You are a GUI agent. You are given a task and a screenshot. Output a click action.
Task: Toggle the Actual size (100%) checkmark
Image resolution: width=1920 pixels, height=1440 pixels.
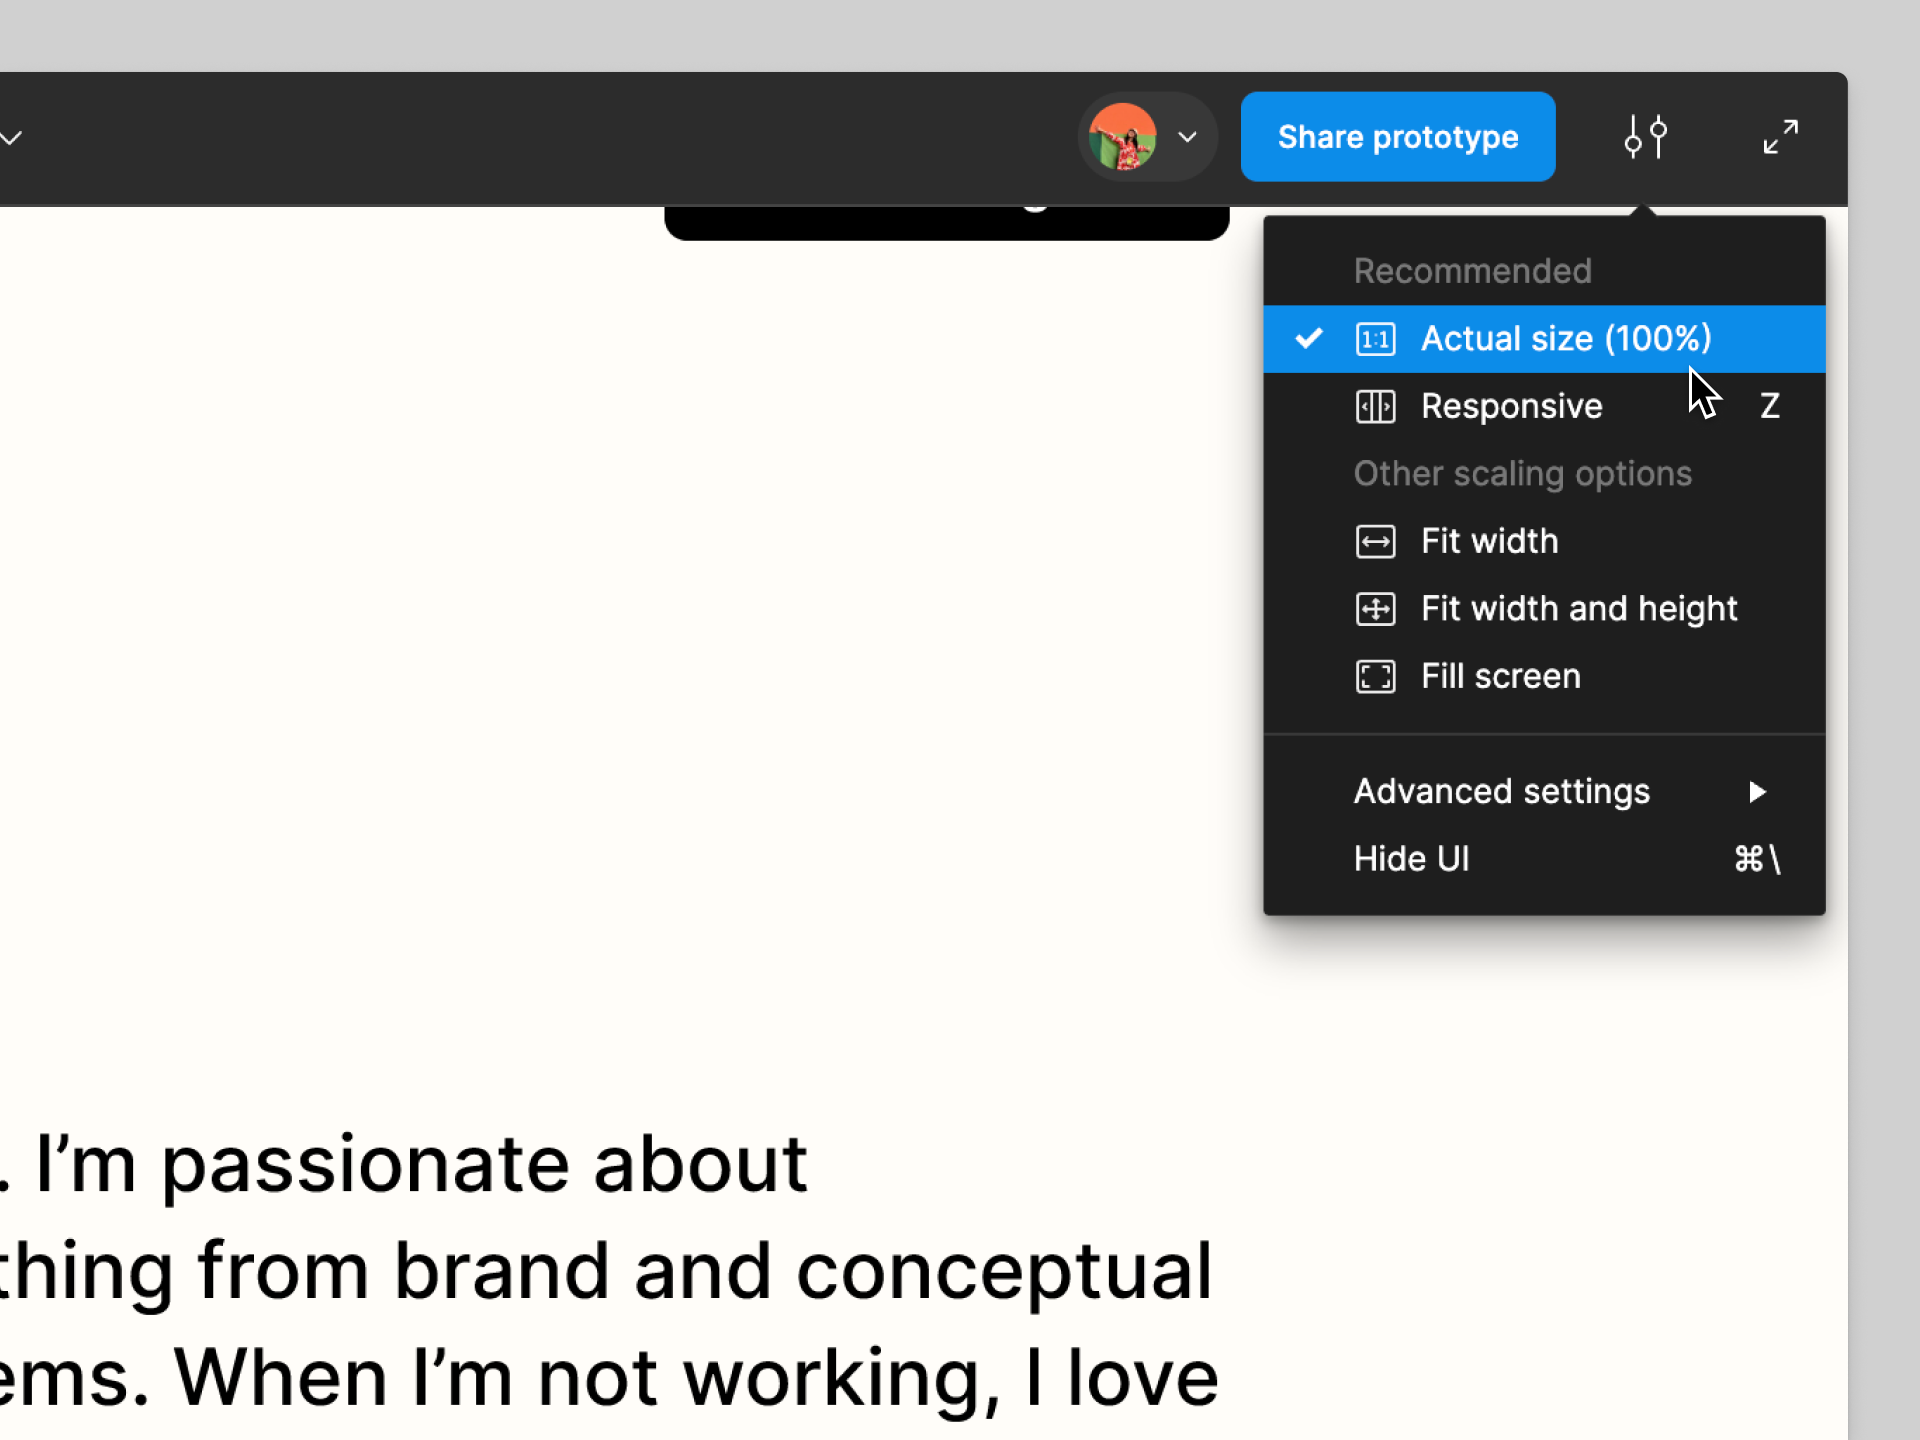click(x=1308, y=339)
